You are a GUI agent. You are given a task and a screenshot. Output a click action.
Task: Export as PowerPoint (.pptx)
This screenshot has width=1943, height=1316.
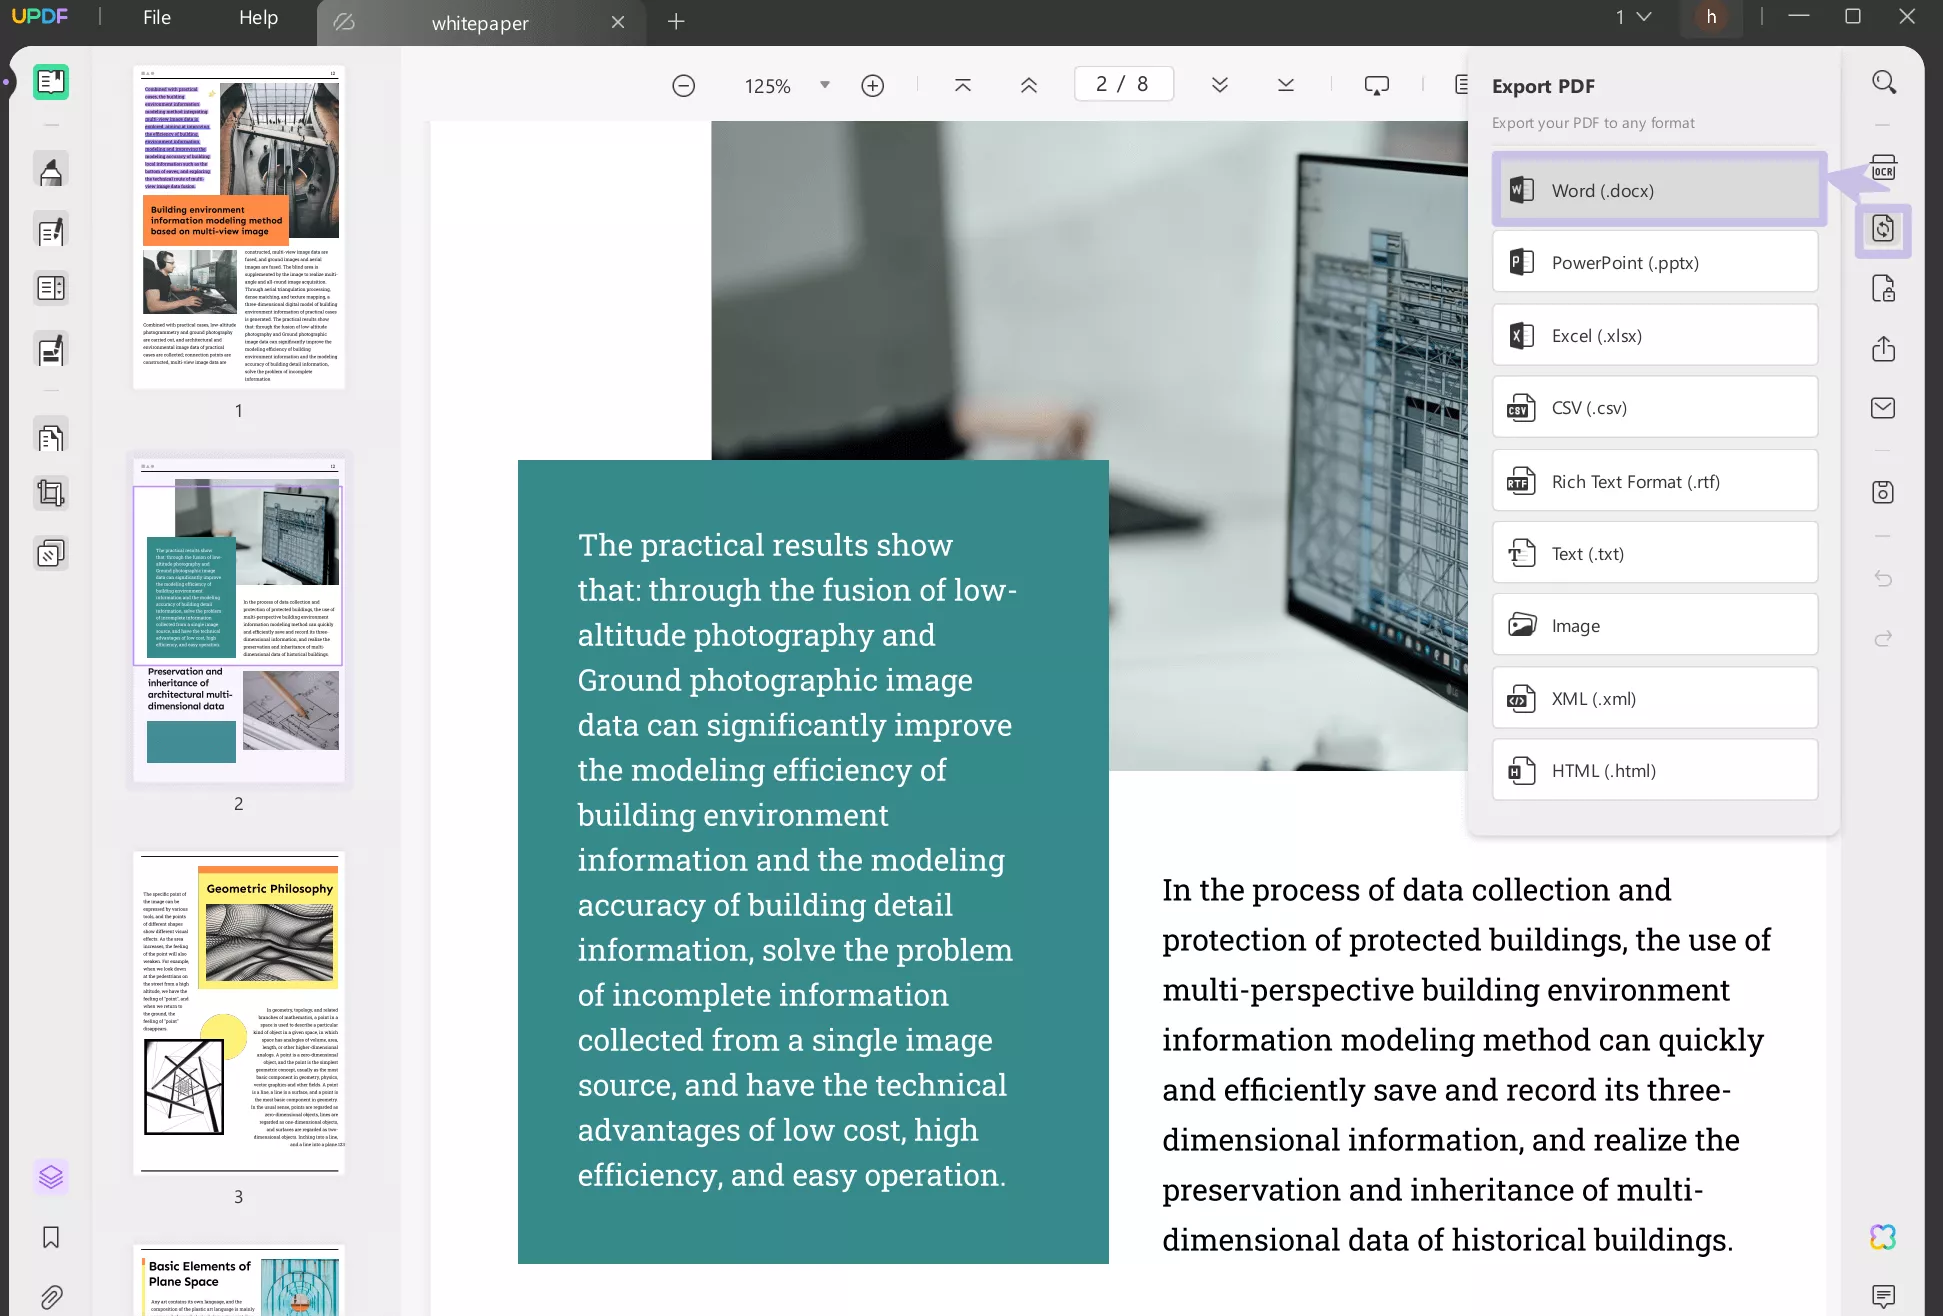(1655, 262)
